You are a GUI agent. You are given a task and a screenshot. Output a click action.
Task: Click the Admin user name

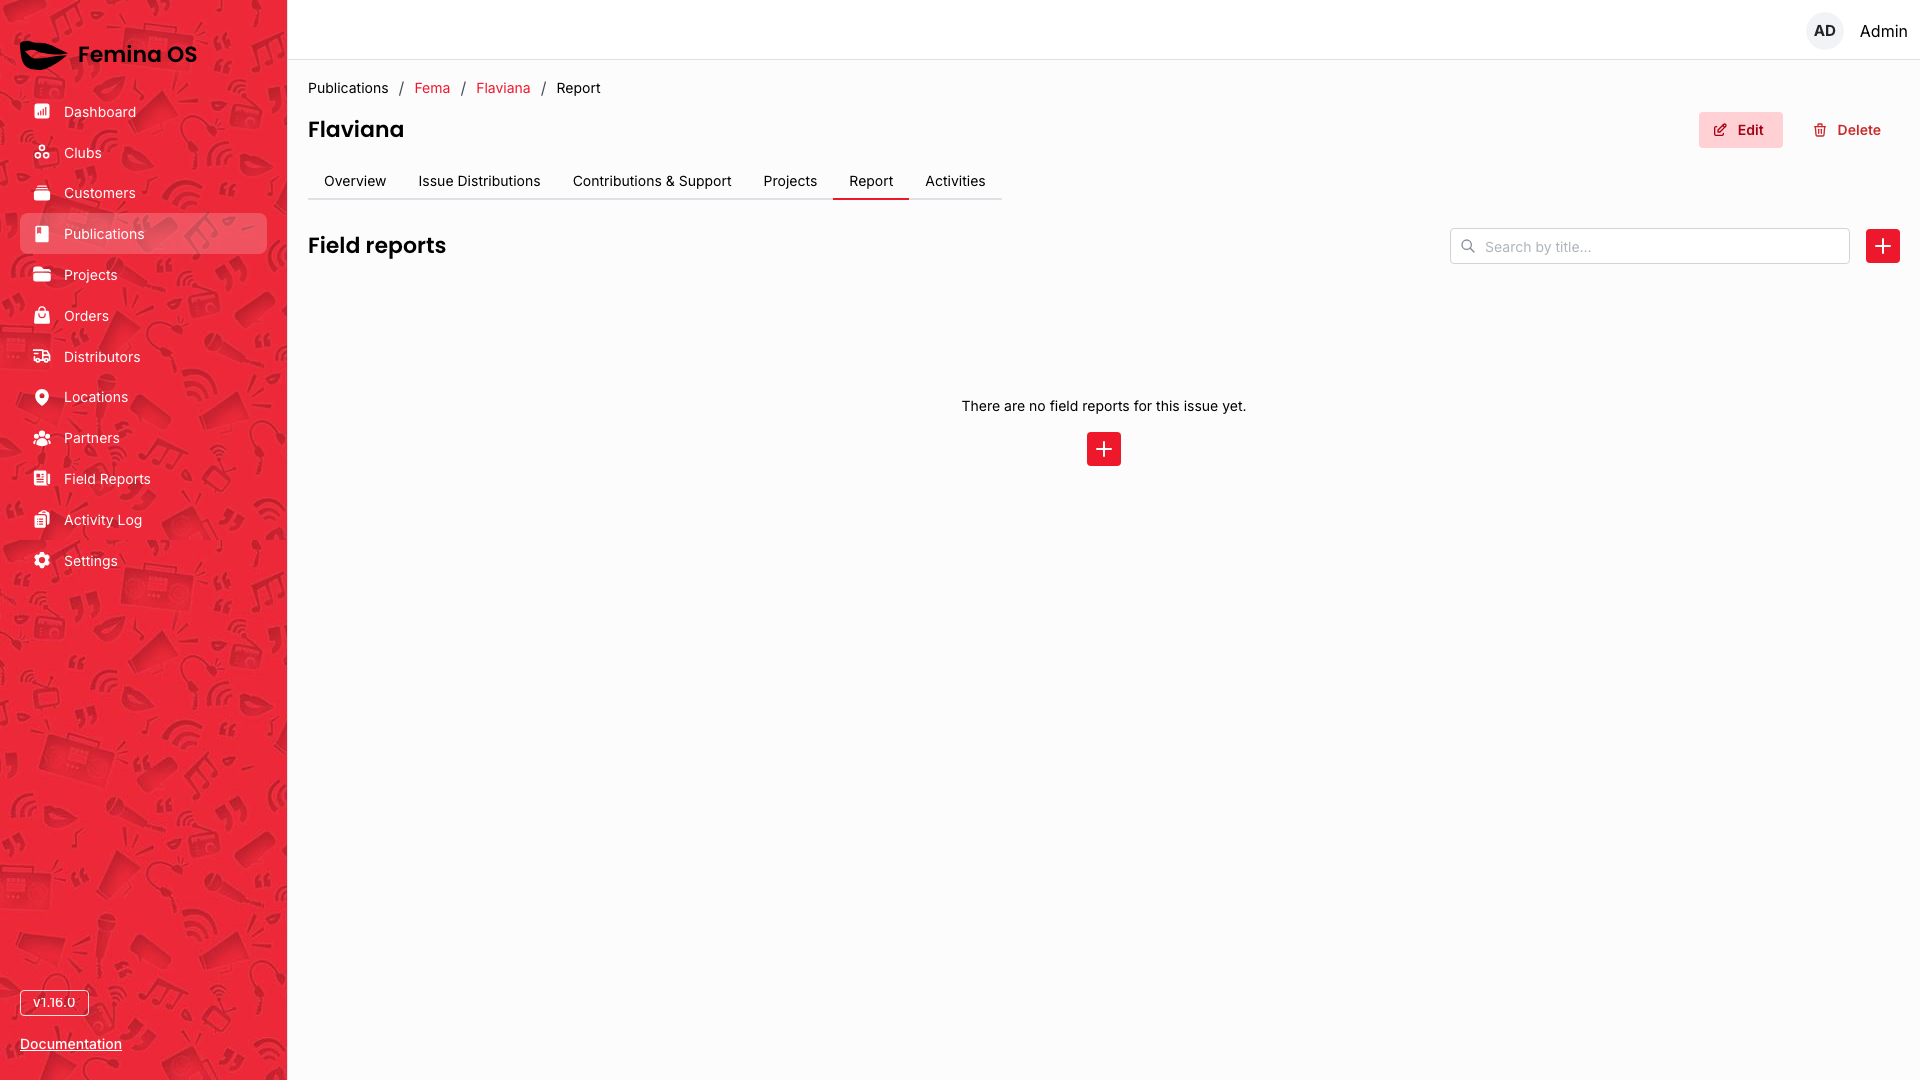click(x=1883, y=31)
